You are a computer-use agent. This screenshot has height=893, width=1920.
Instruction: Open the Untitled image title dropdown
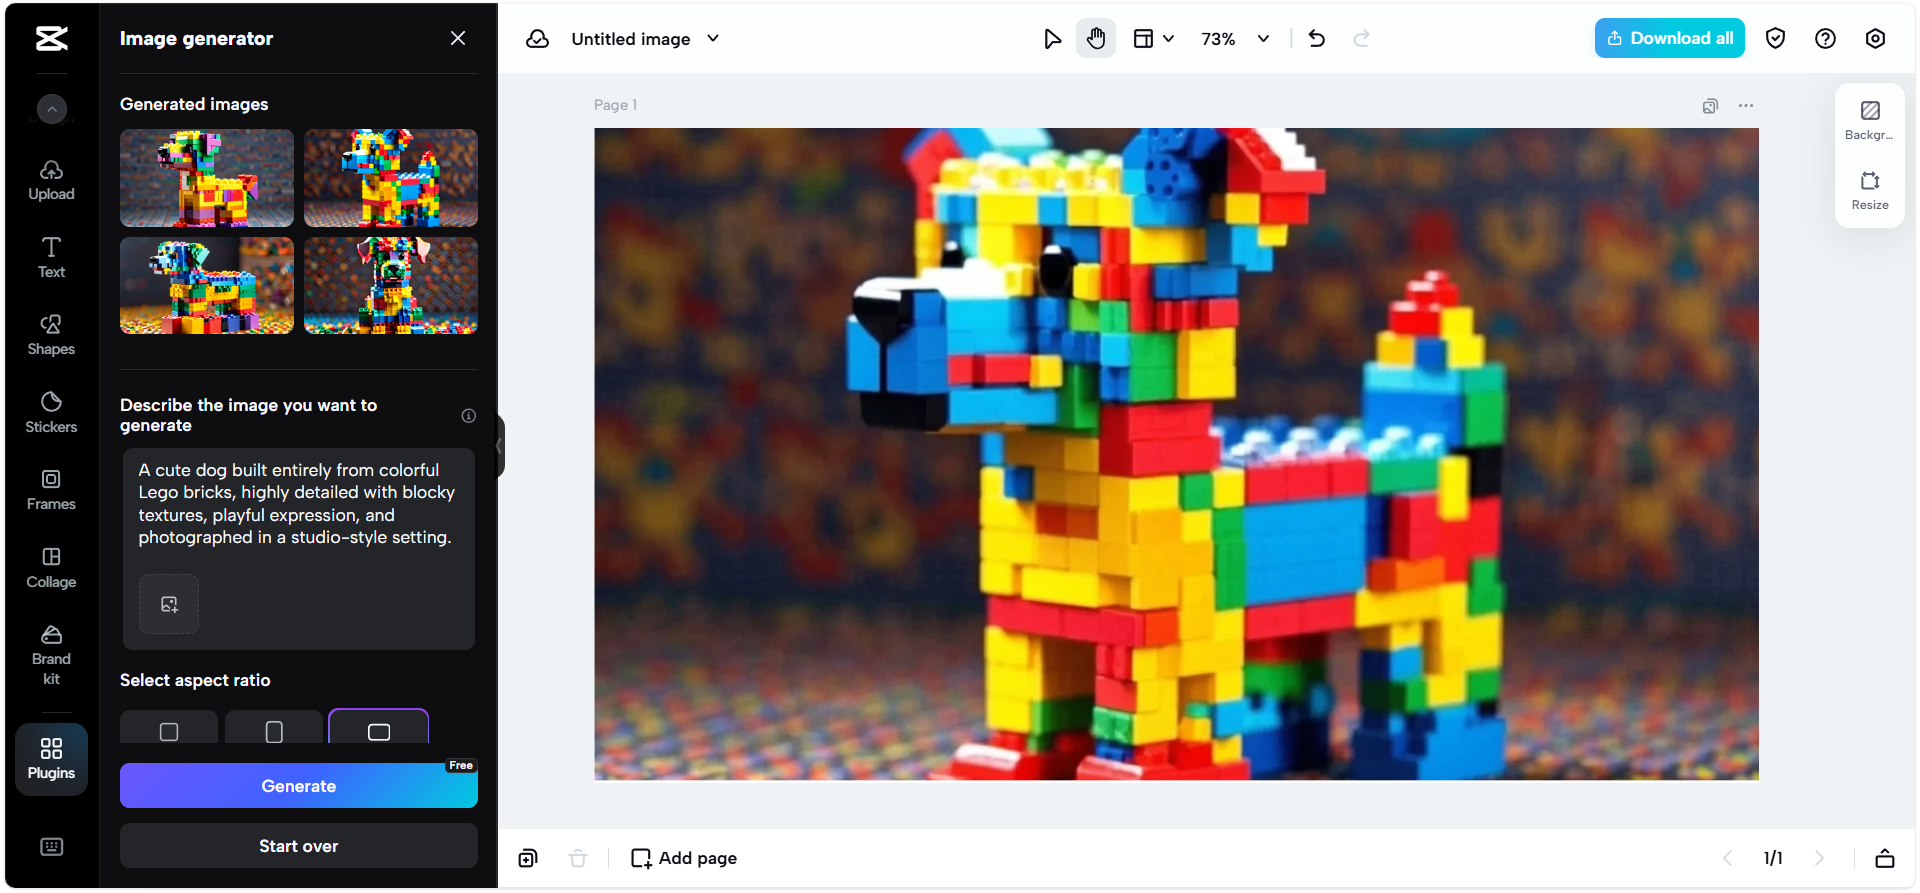pyautogui.click(x=645, y=39)
